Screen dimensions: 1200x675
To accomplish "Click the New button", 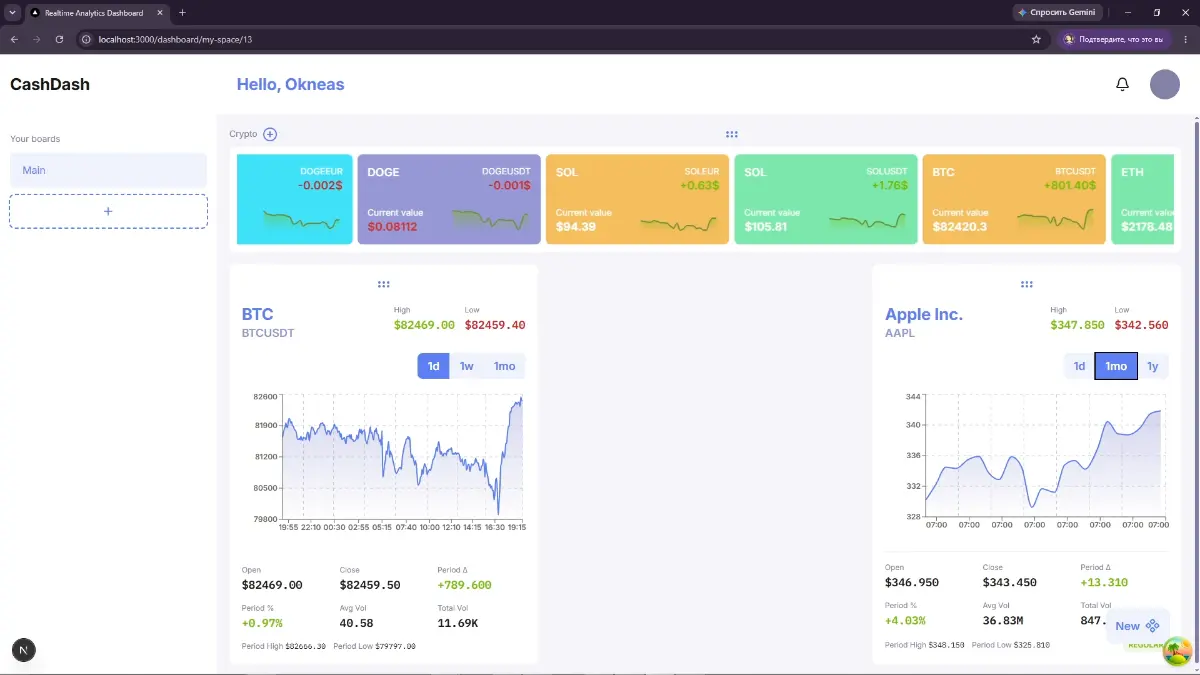I will point(1137,626).
